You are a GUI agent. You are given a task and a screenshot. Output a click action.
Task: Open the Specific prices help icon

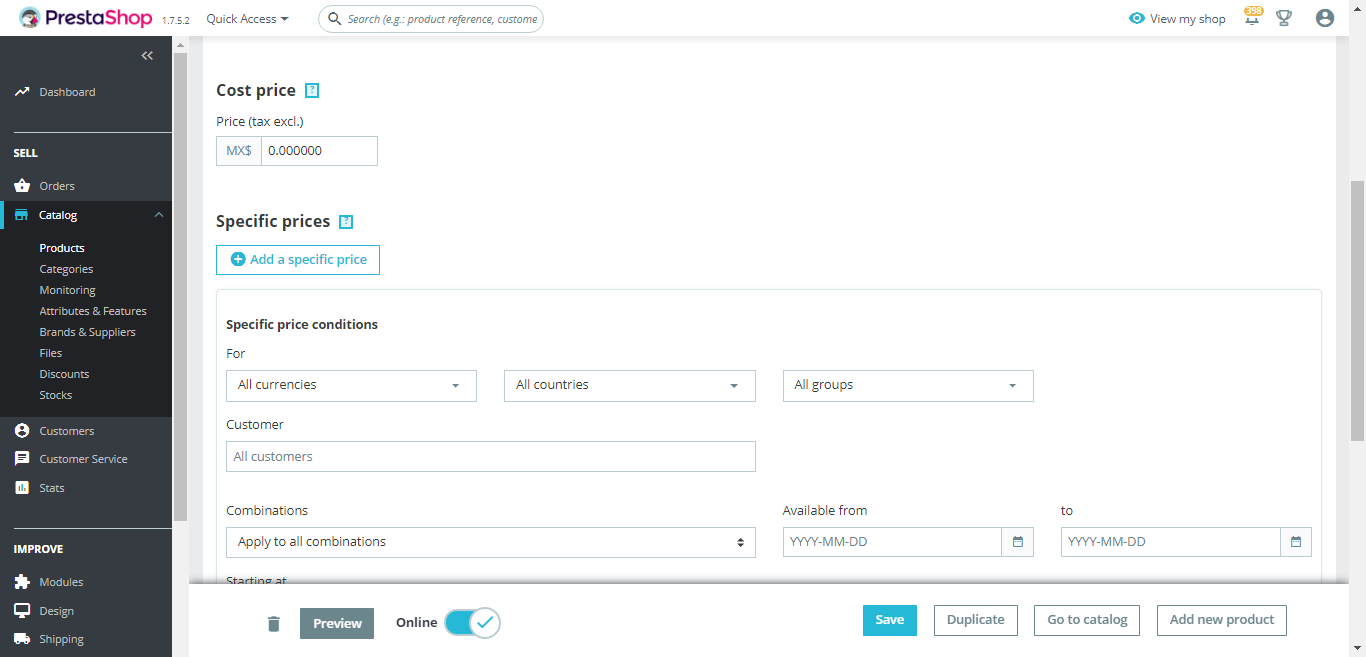pos(346,222)
